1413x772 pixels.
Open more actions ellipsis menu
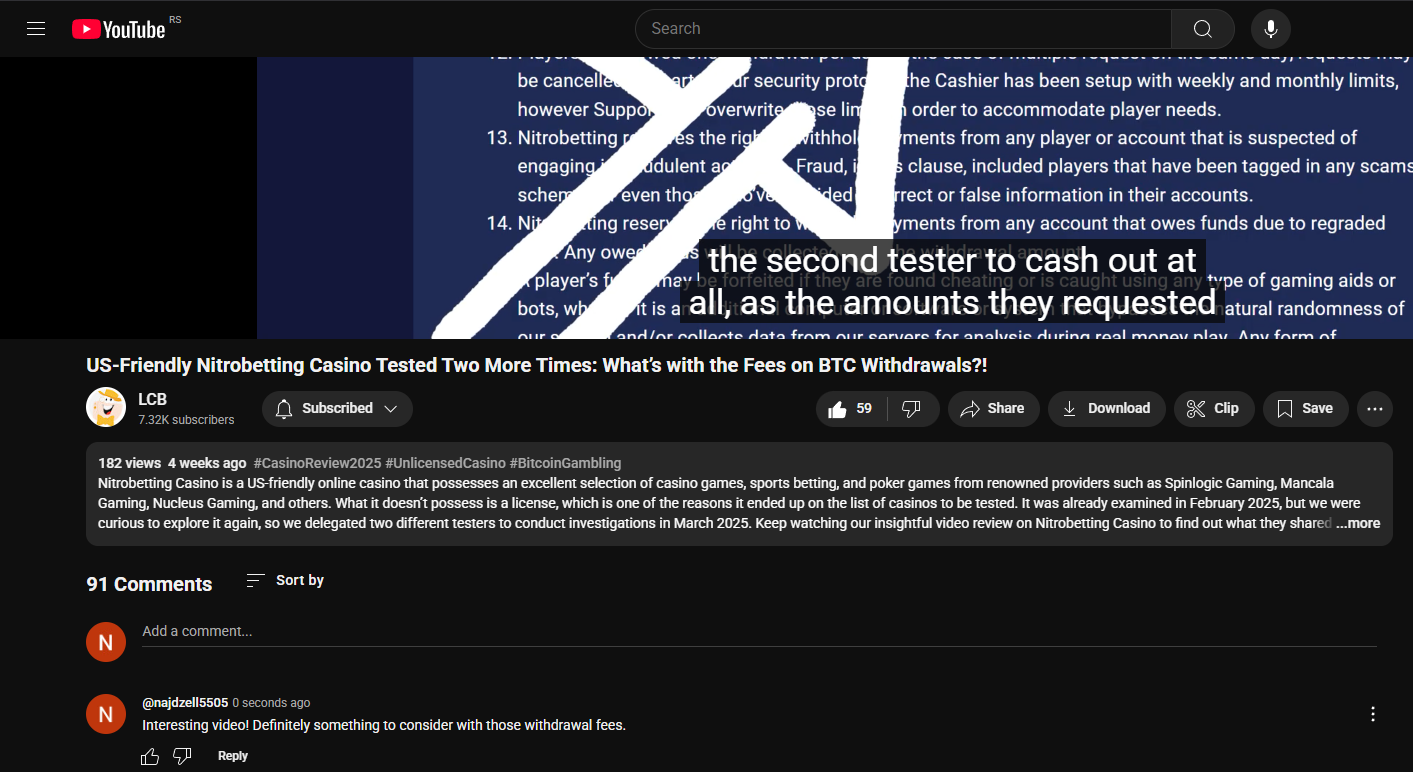[x=1375, y=408]
